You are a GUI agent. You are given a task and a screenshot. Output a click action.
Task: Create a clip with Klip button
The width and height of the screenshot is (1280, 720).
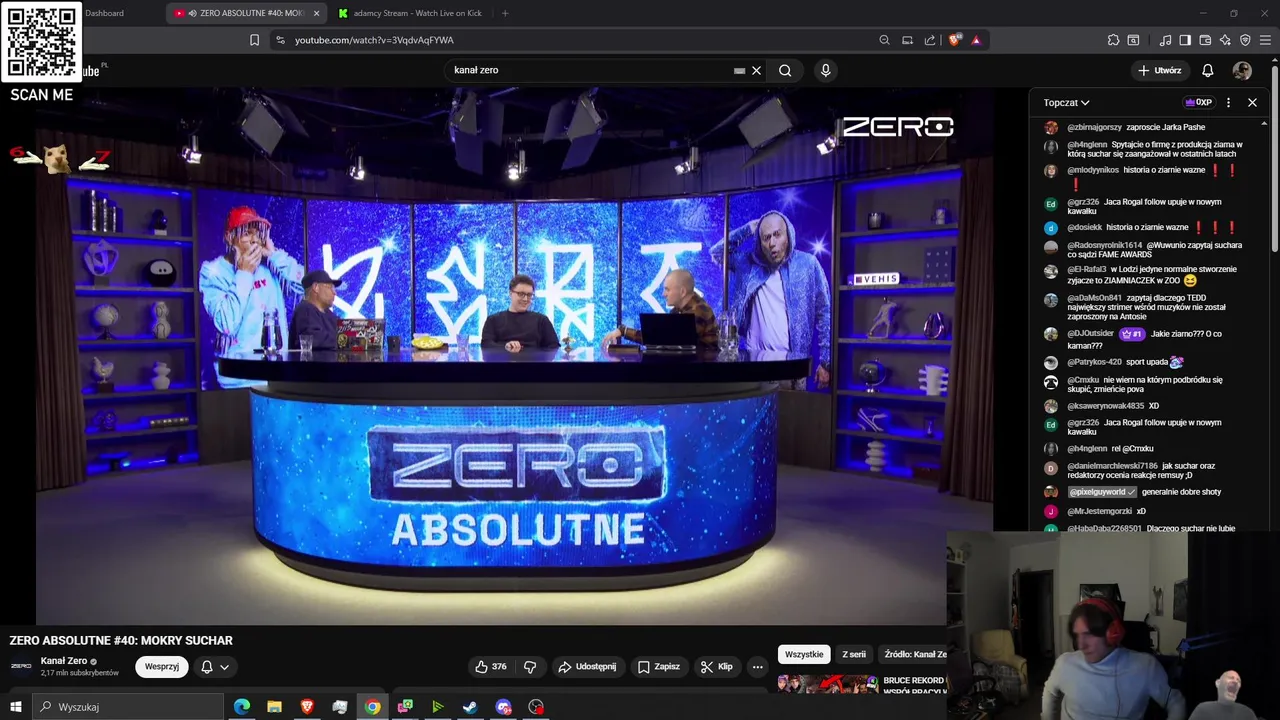(x=717, y=666)
